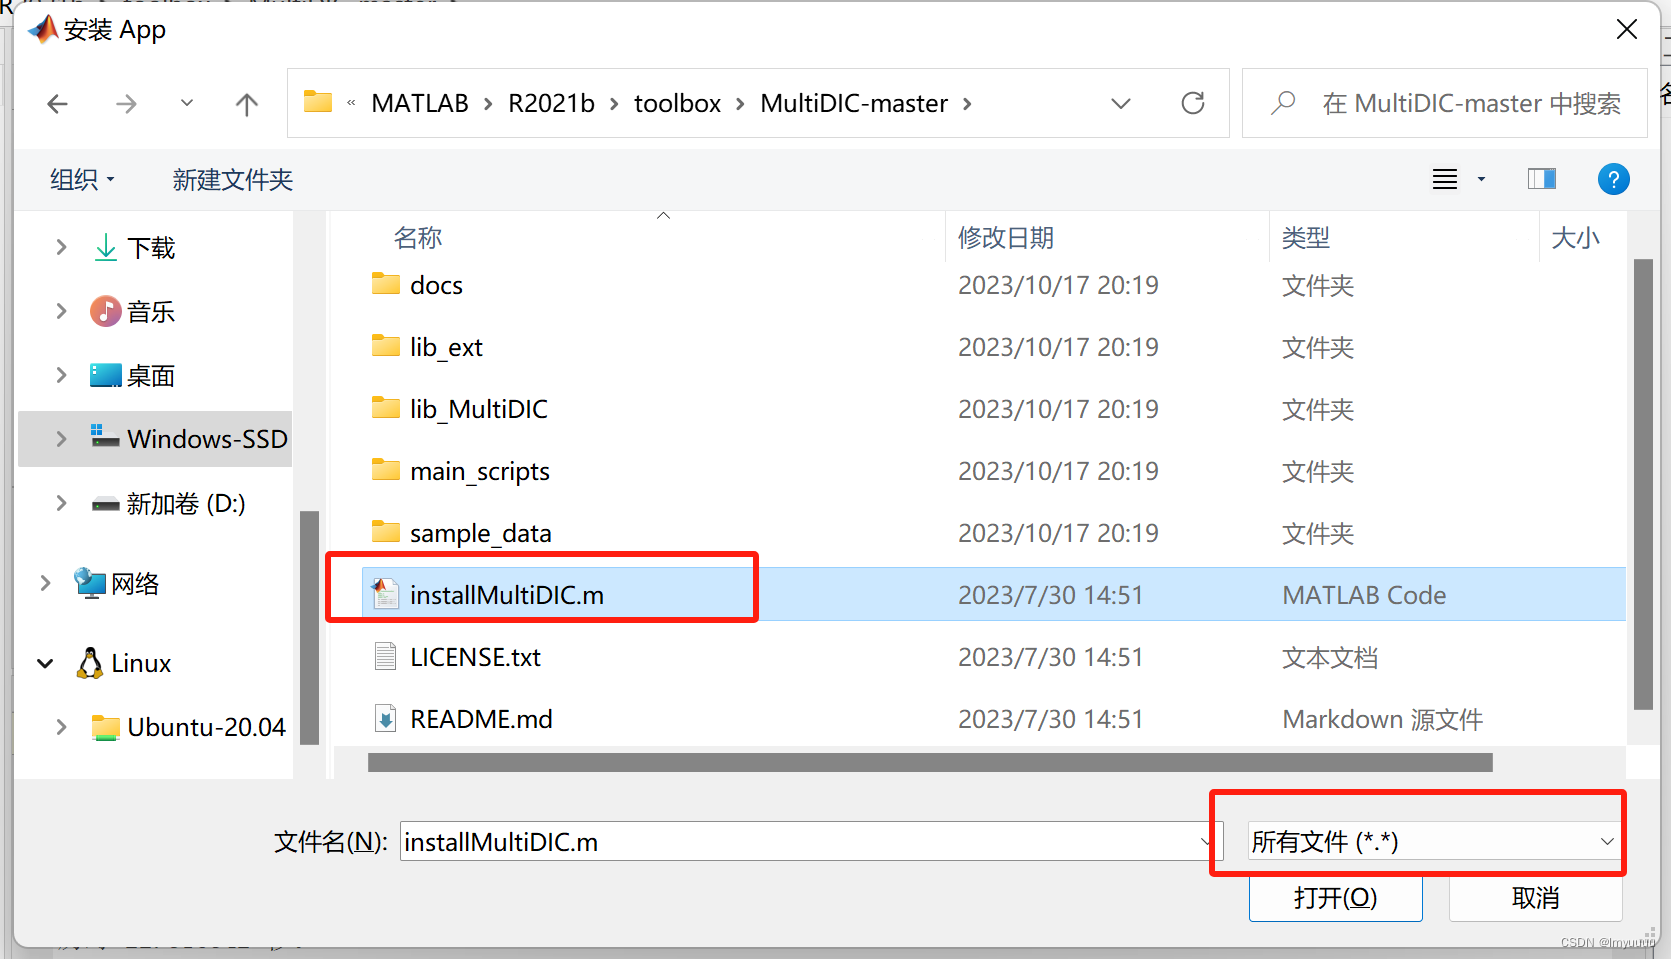The width and height of the screenshot is (1671, 959).
Task: Click the address bar folder icon
Action: [x=318, y=101]
